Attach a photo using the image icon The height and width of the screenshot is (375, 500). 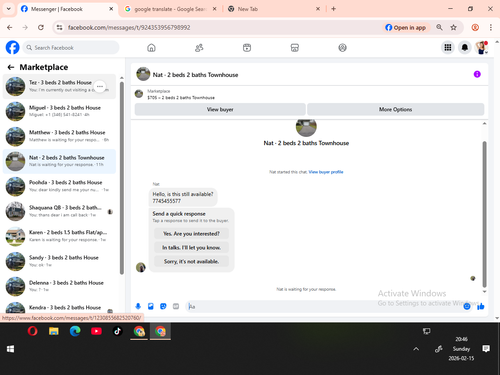click(151, 306)
